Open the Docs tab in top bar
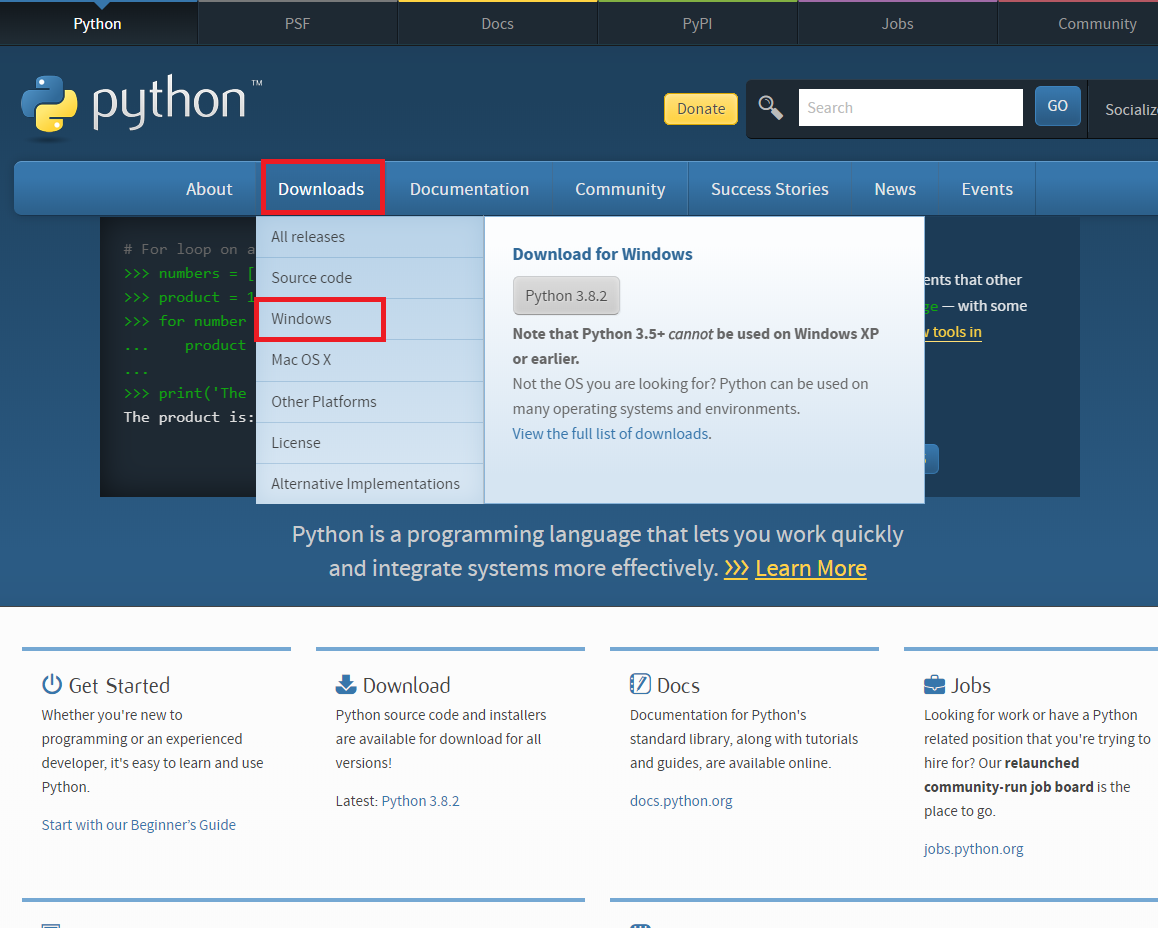 498,24
